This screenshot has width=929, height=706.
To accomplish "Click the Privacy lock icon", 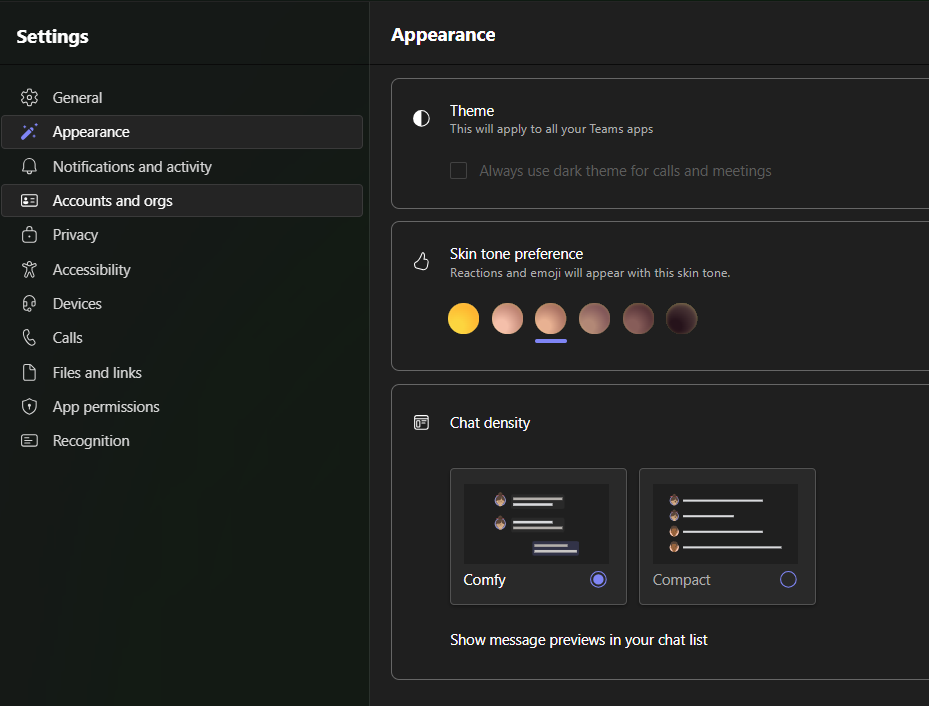I will point(29,235).
